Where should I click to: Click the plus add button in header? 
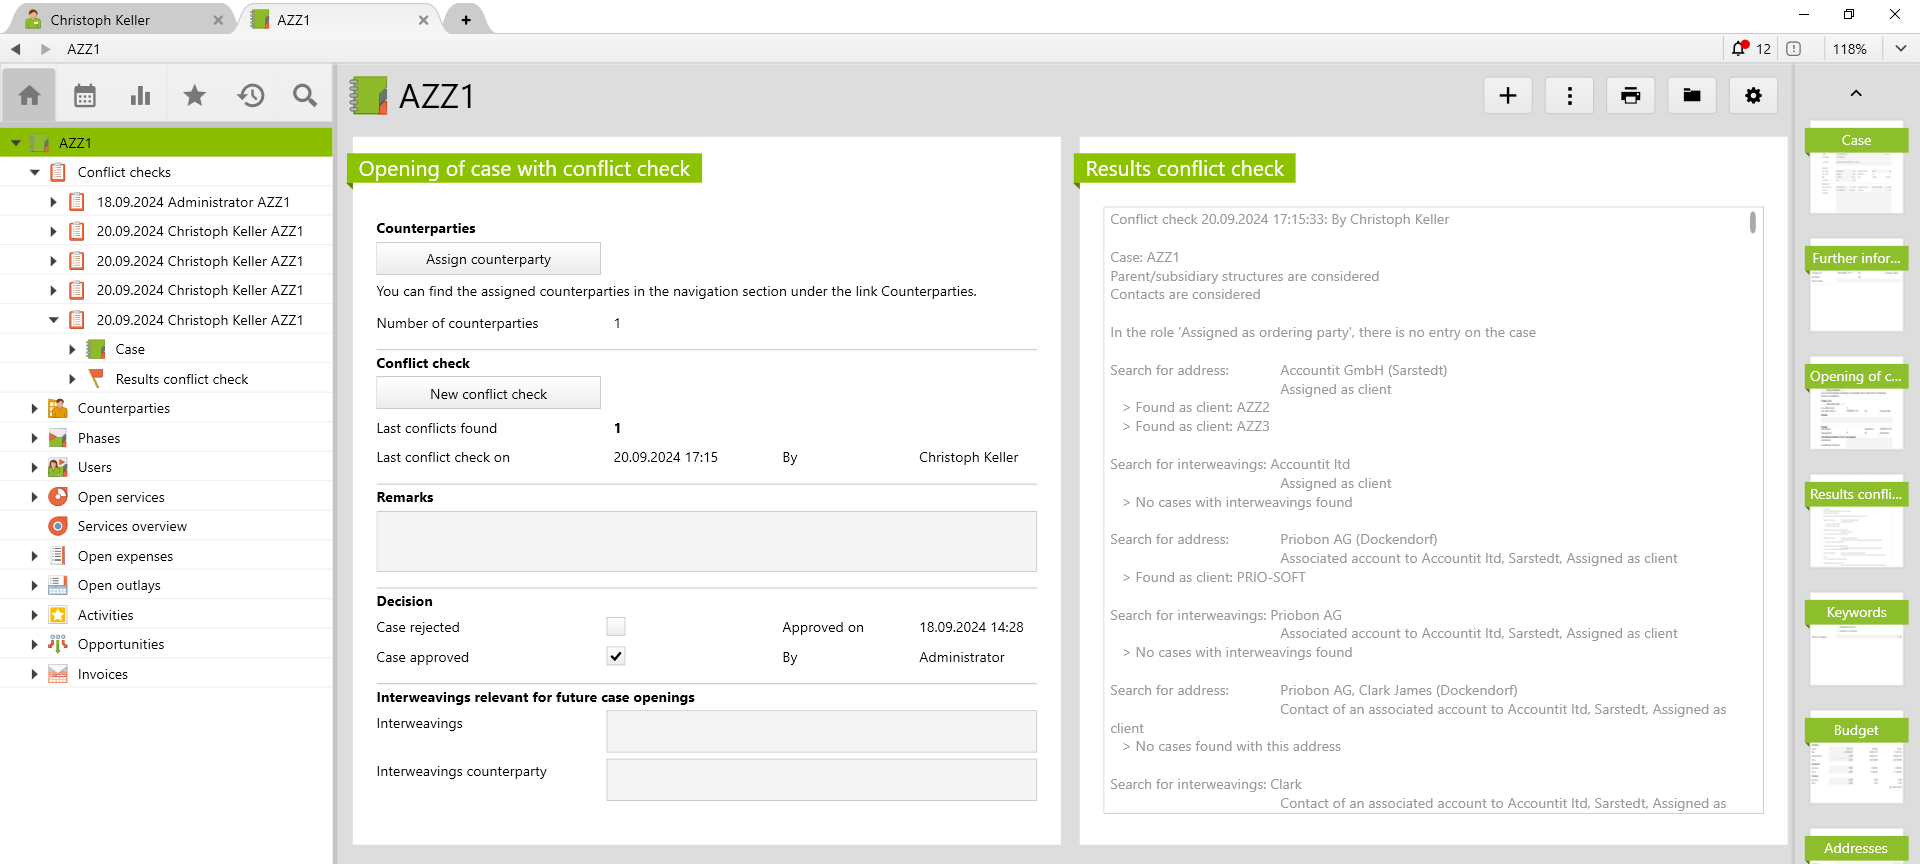1508,95
